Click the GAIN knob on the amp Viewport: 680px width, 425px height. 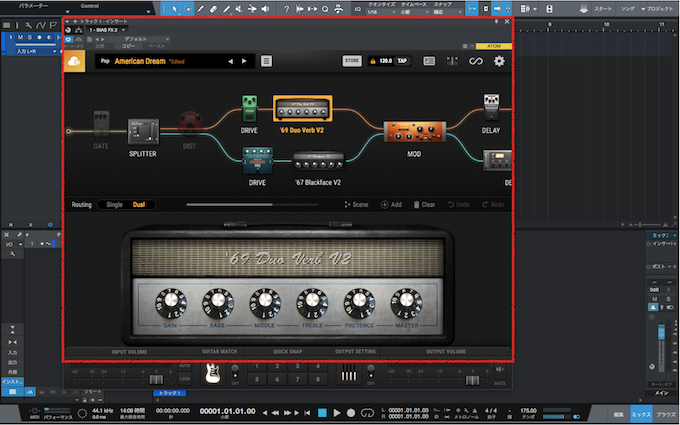pos(171,303)
